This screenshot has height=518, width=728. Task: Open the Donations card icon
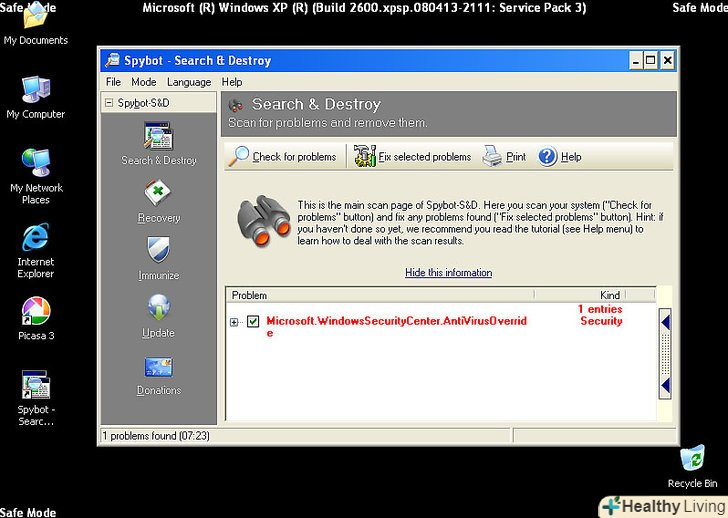[158, 367]
